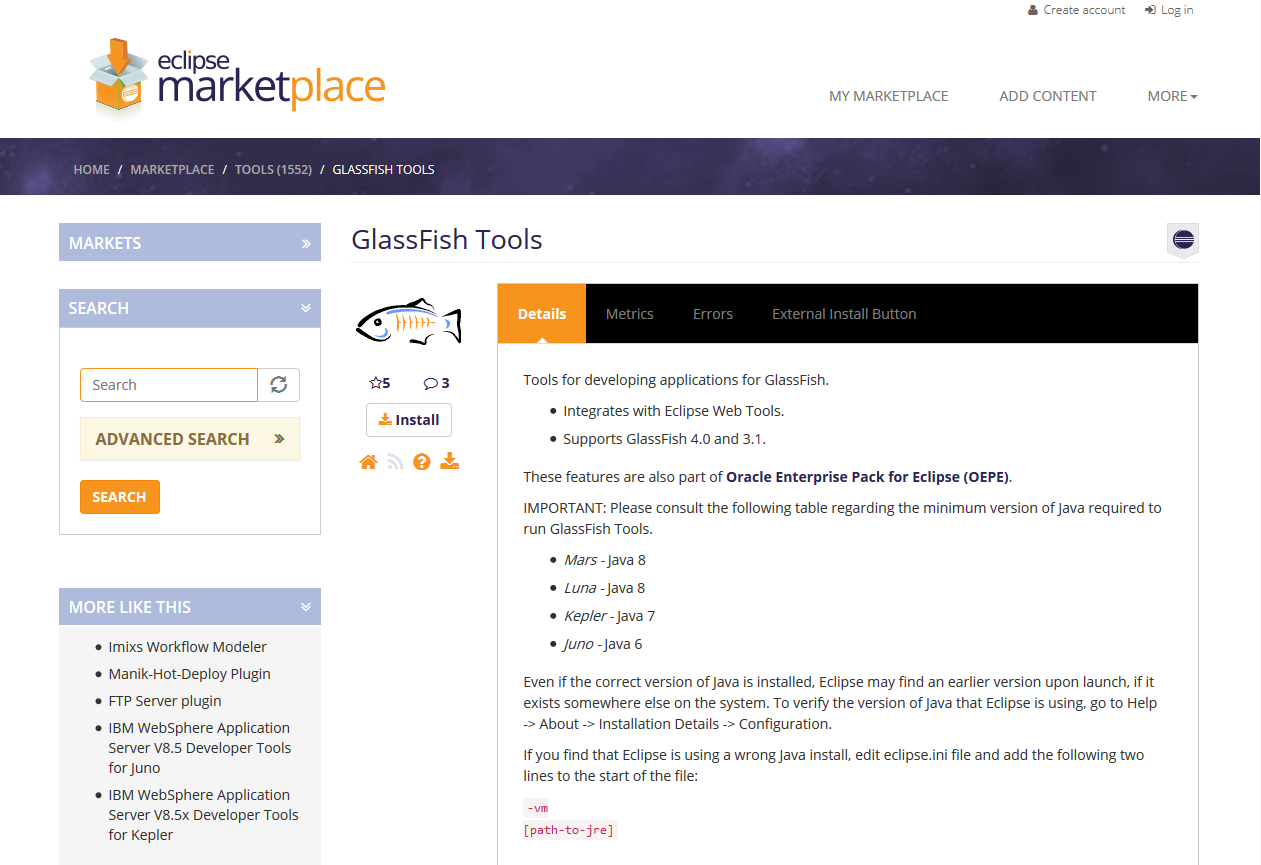
Task: Open Manik-Hot-Deploy Plugin listing
Action: pos(190,674)
